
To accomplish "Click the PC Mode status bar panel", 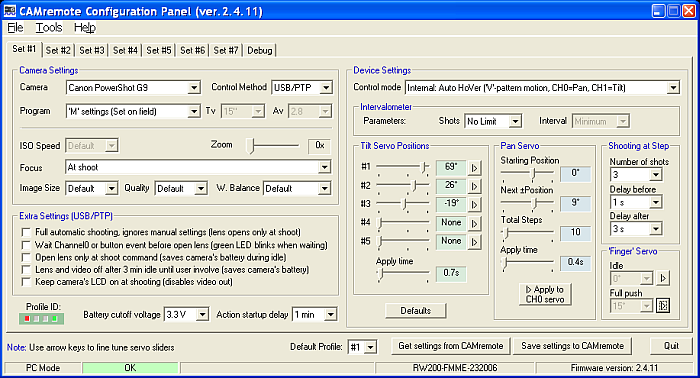I will tap(43, 368).
